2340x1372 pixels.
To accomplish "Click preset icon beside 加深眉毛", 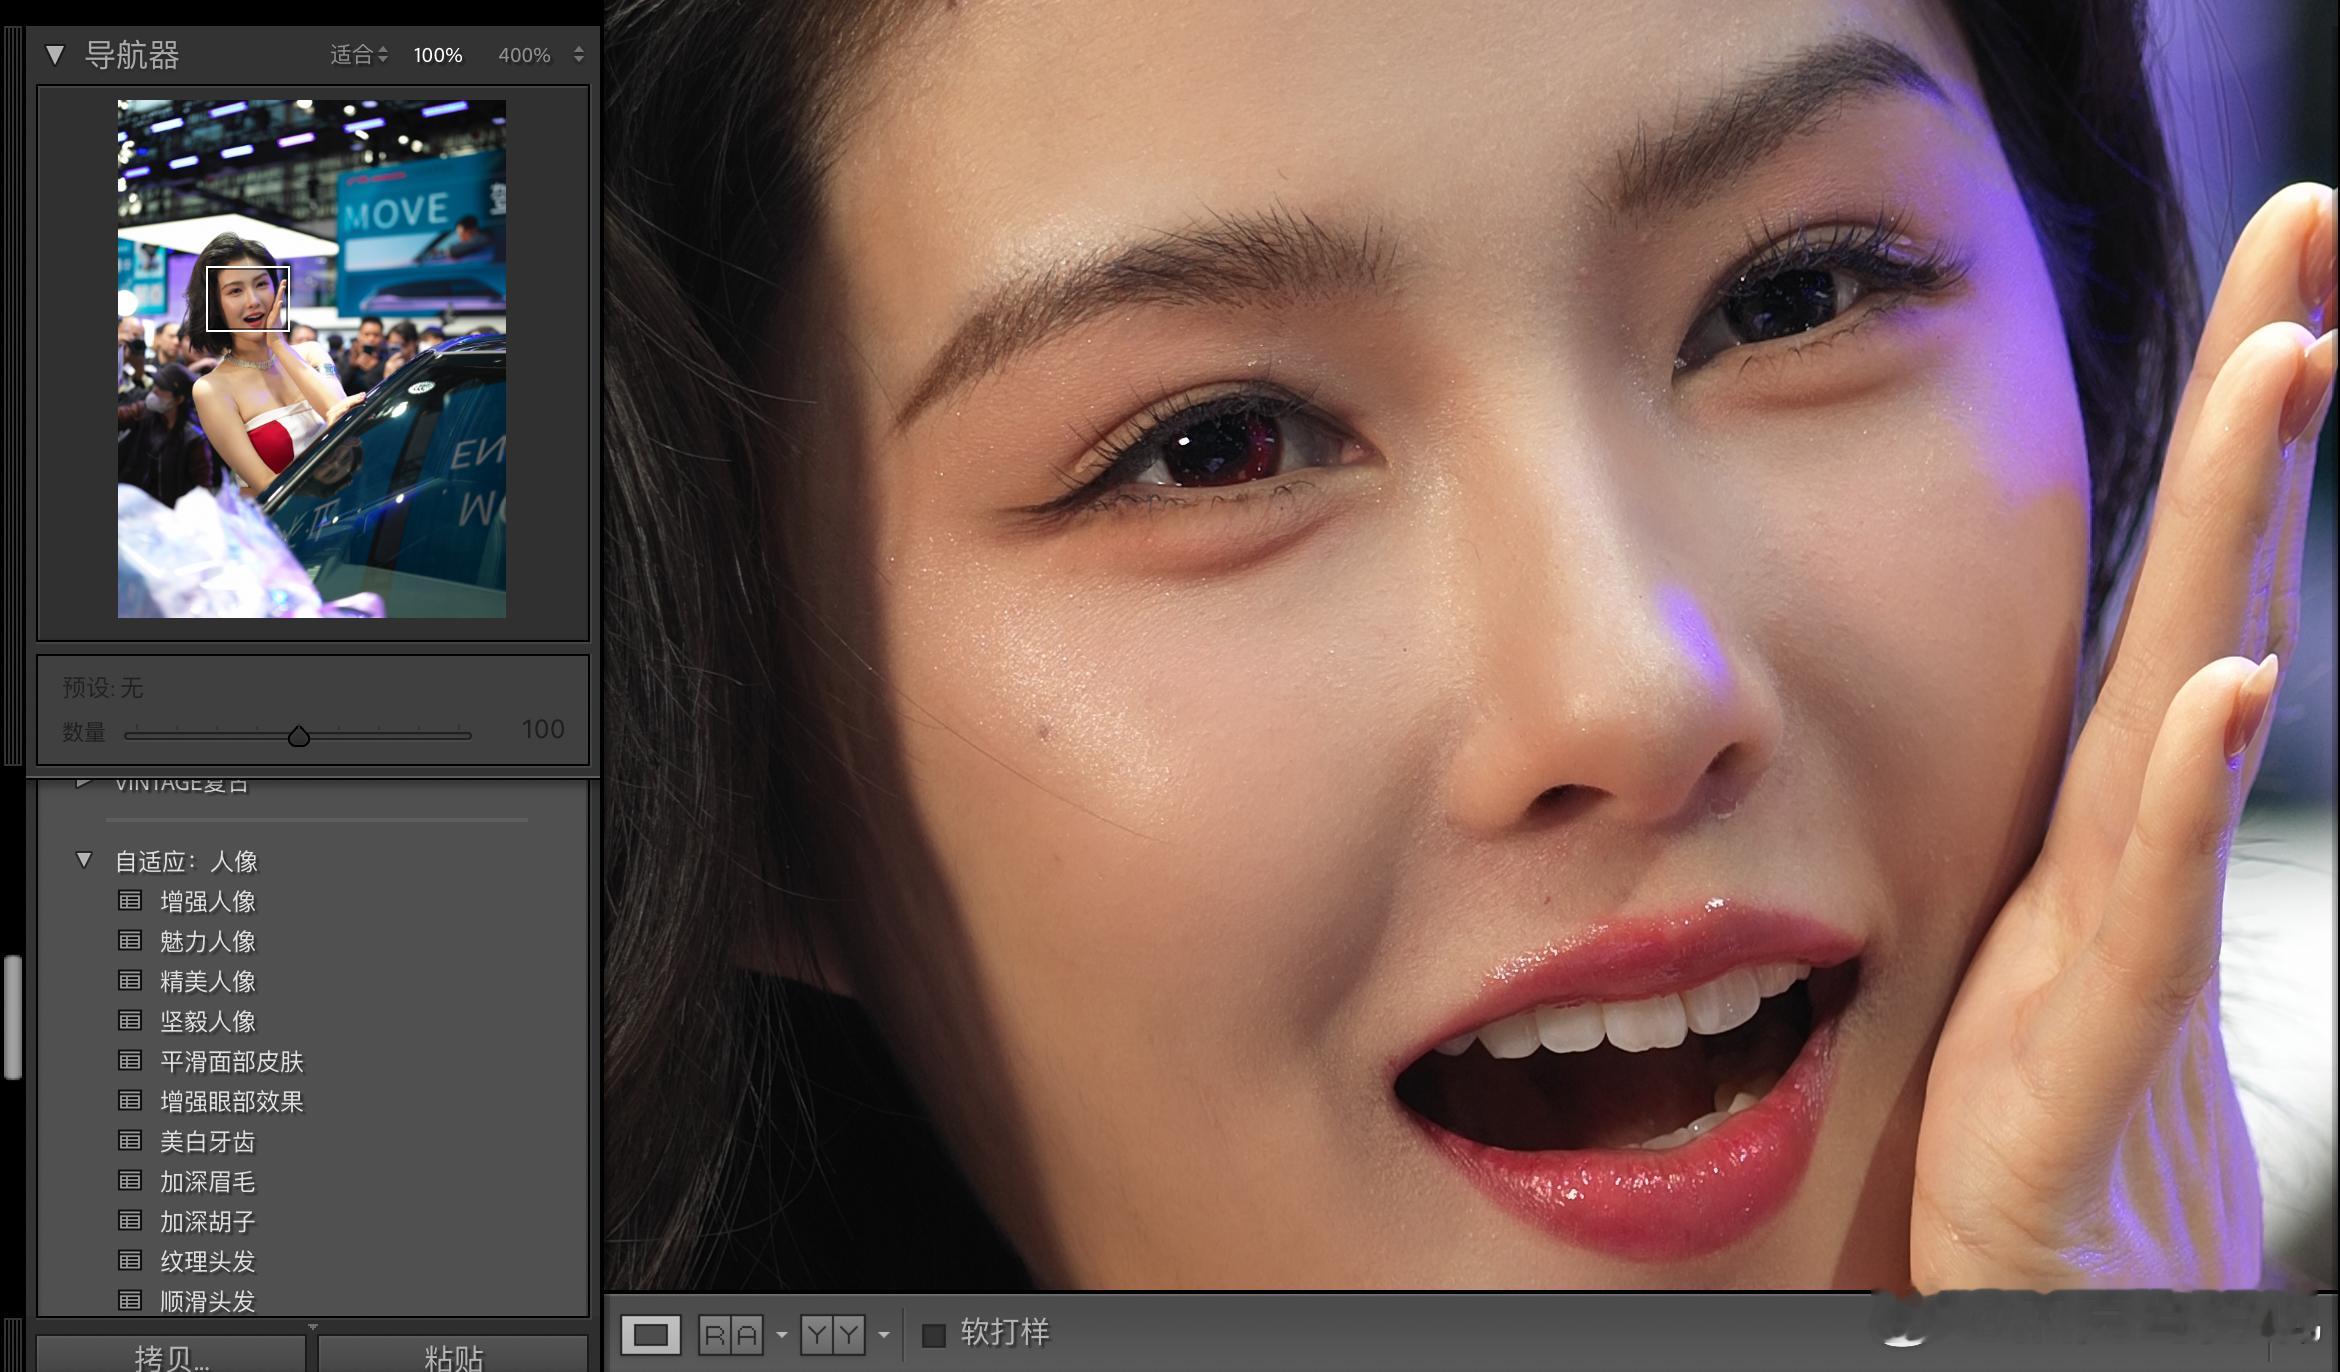I will [130, 1181].
